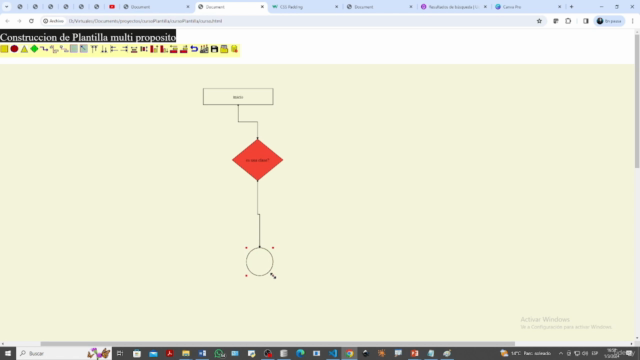The width and height of the screenshot is (640, 360).
Task: Click the factory building toolbar icon
Action: point(204,49)
